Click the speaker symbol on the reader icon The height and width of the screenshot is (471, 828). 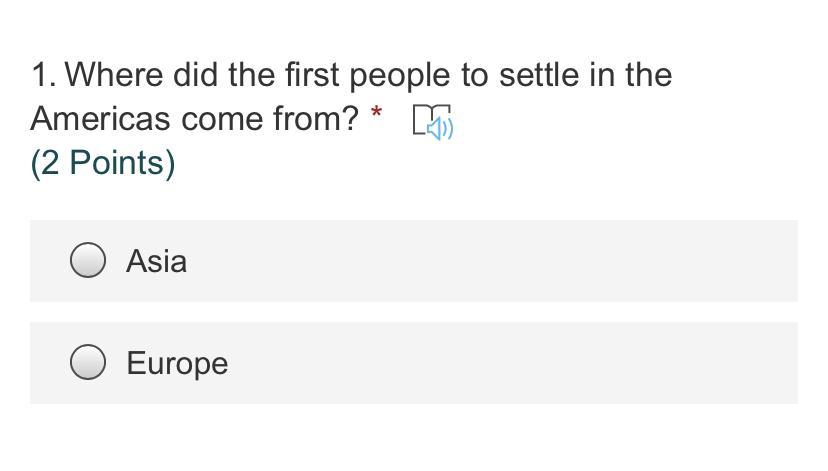pyautogui.click(x=441, y=128)
